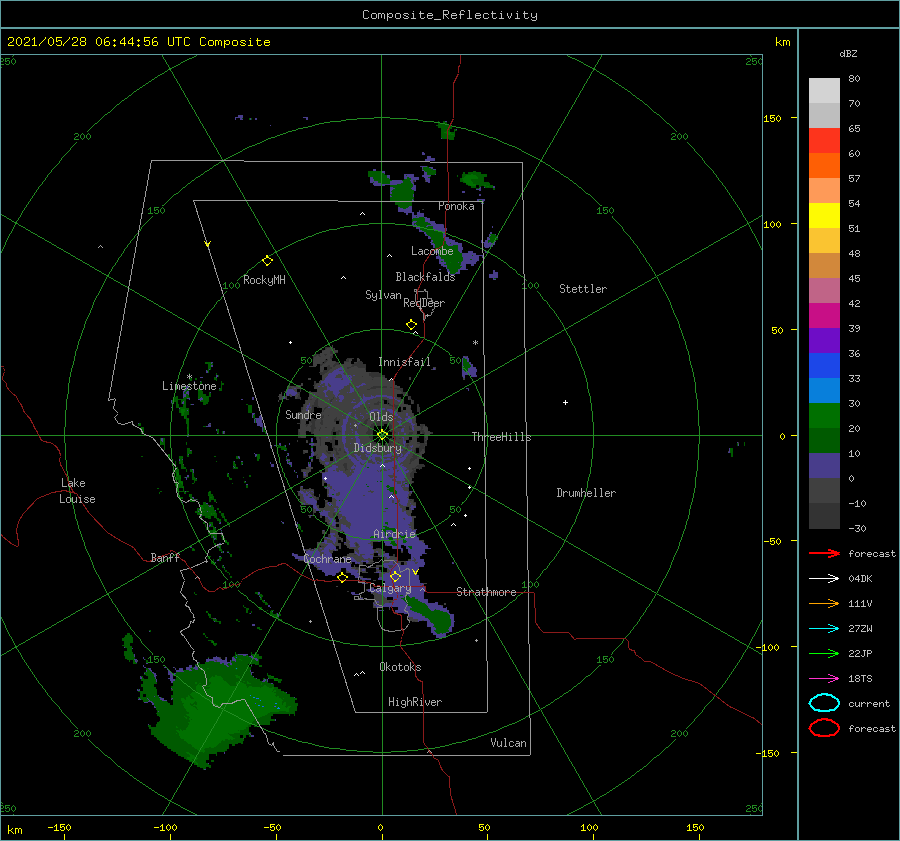Click the Composite_Reflectivity title text

[x=449, y=15]
